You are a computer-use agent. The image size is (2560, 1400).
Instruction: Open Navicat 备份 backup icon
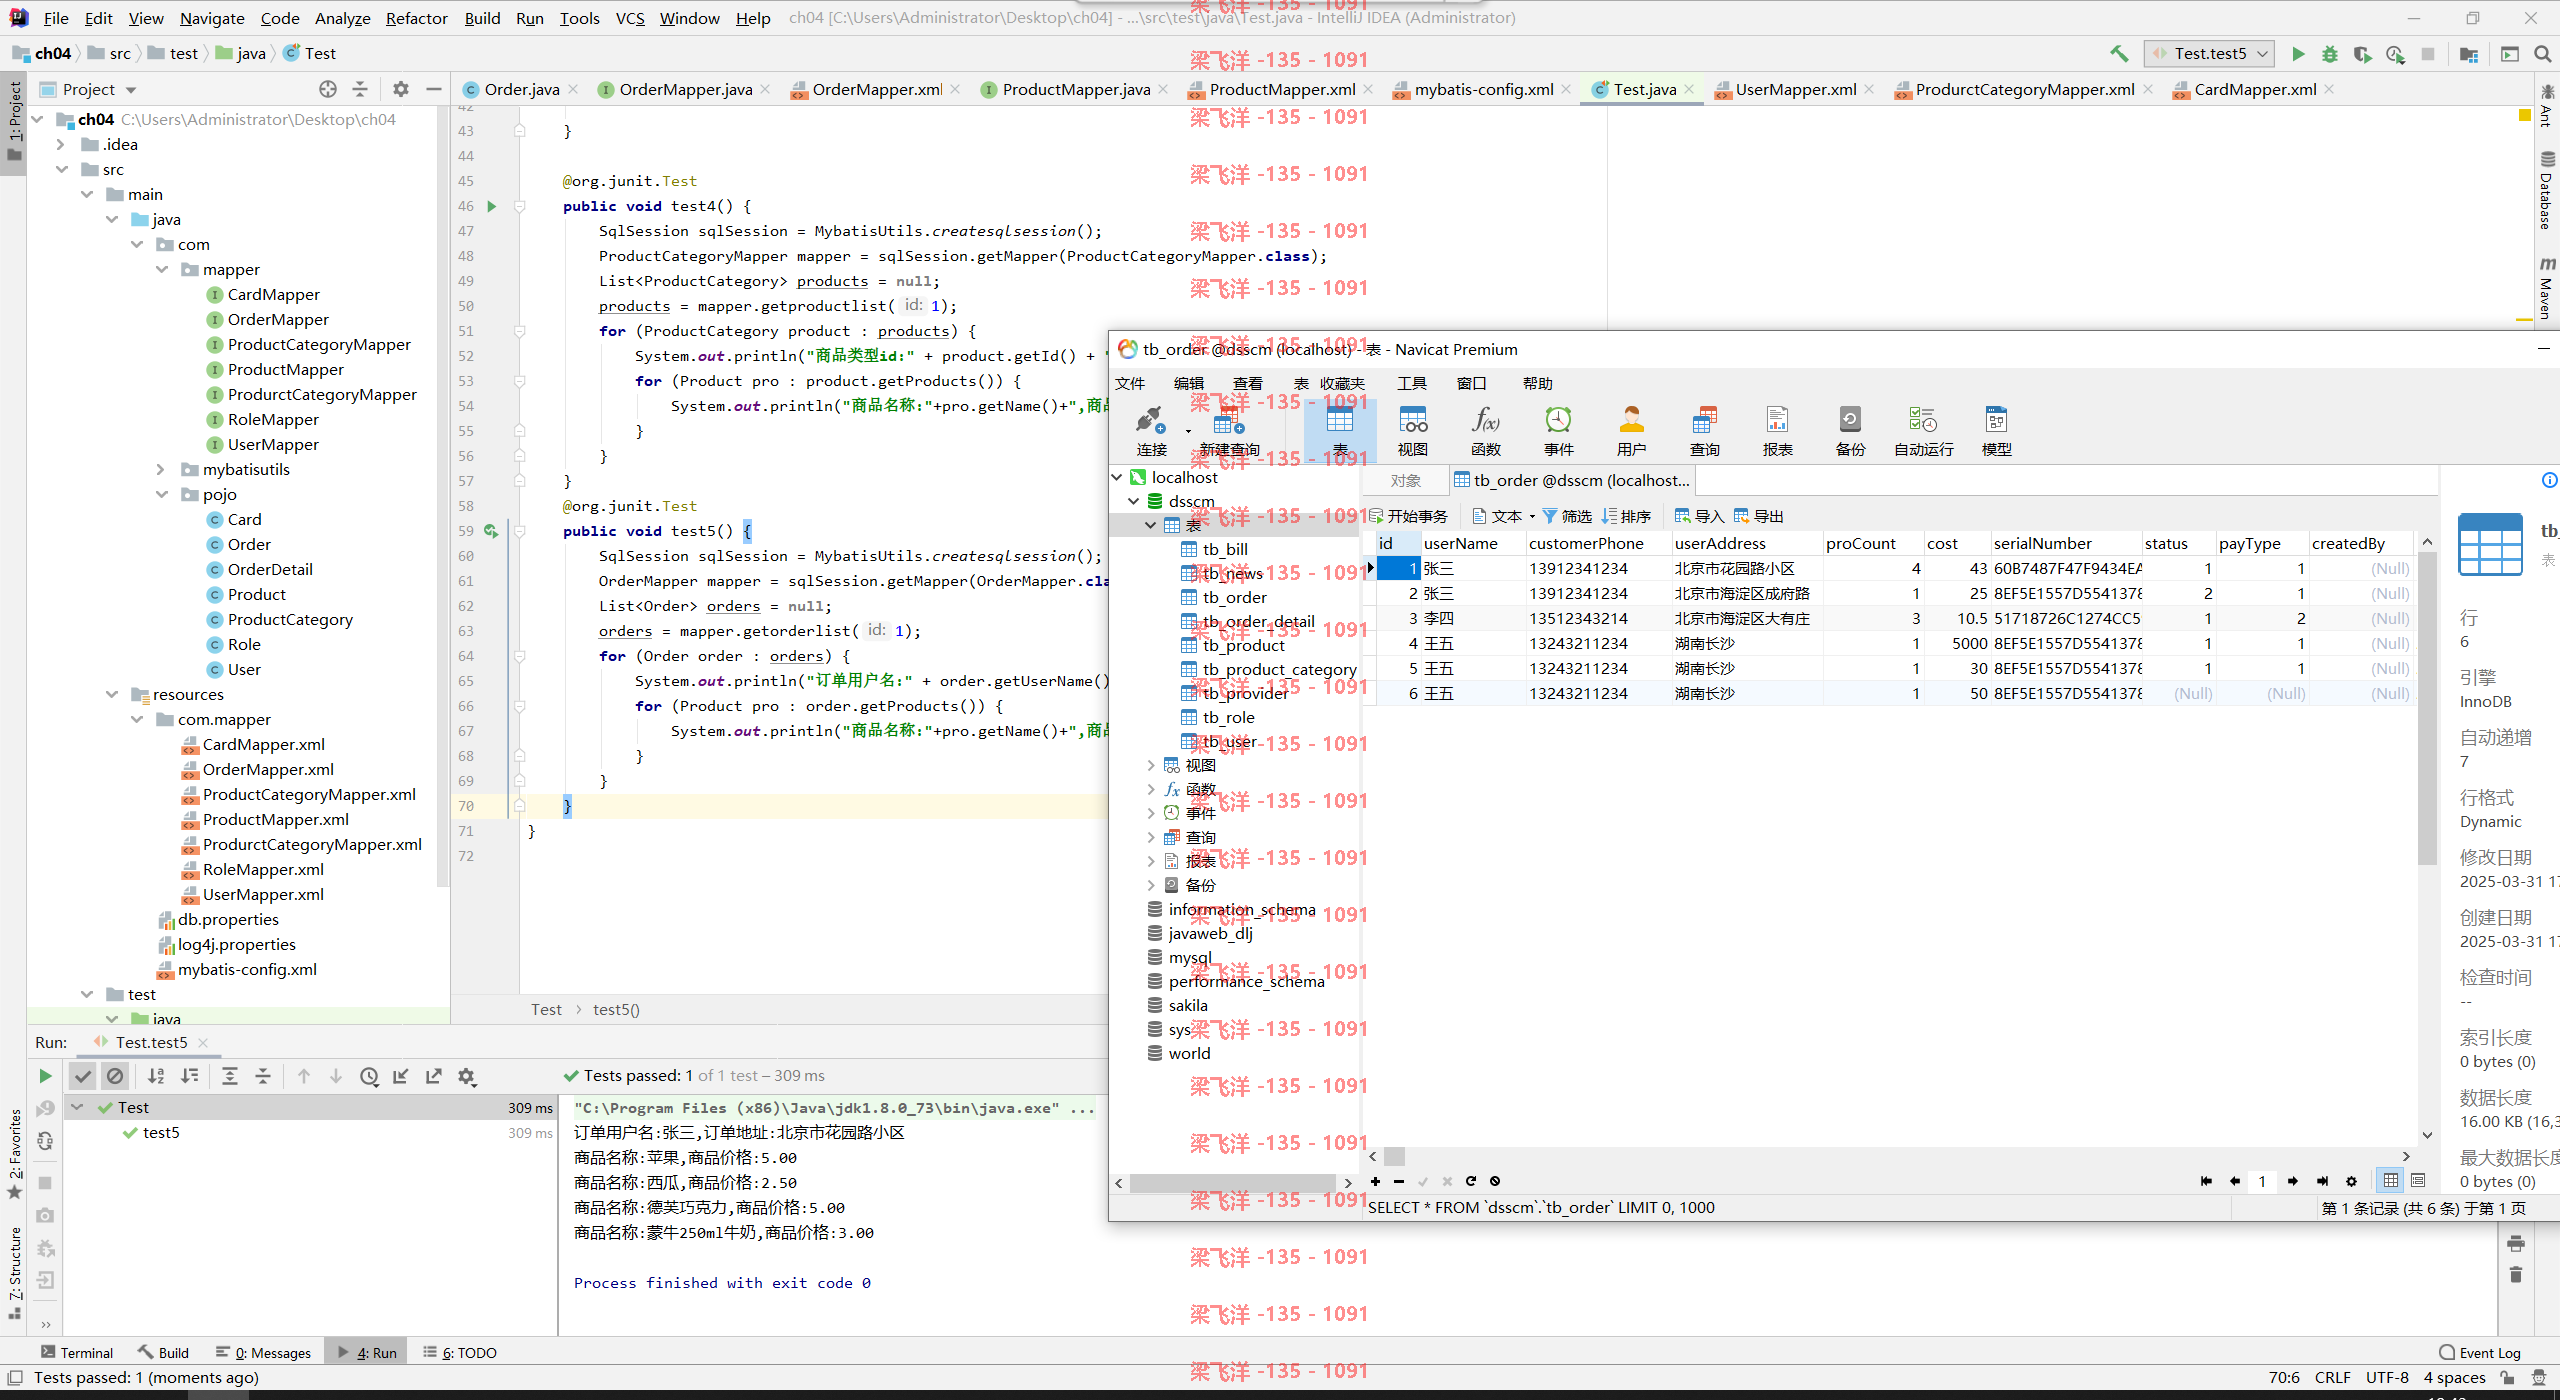coord(1850,431)
